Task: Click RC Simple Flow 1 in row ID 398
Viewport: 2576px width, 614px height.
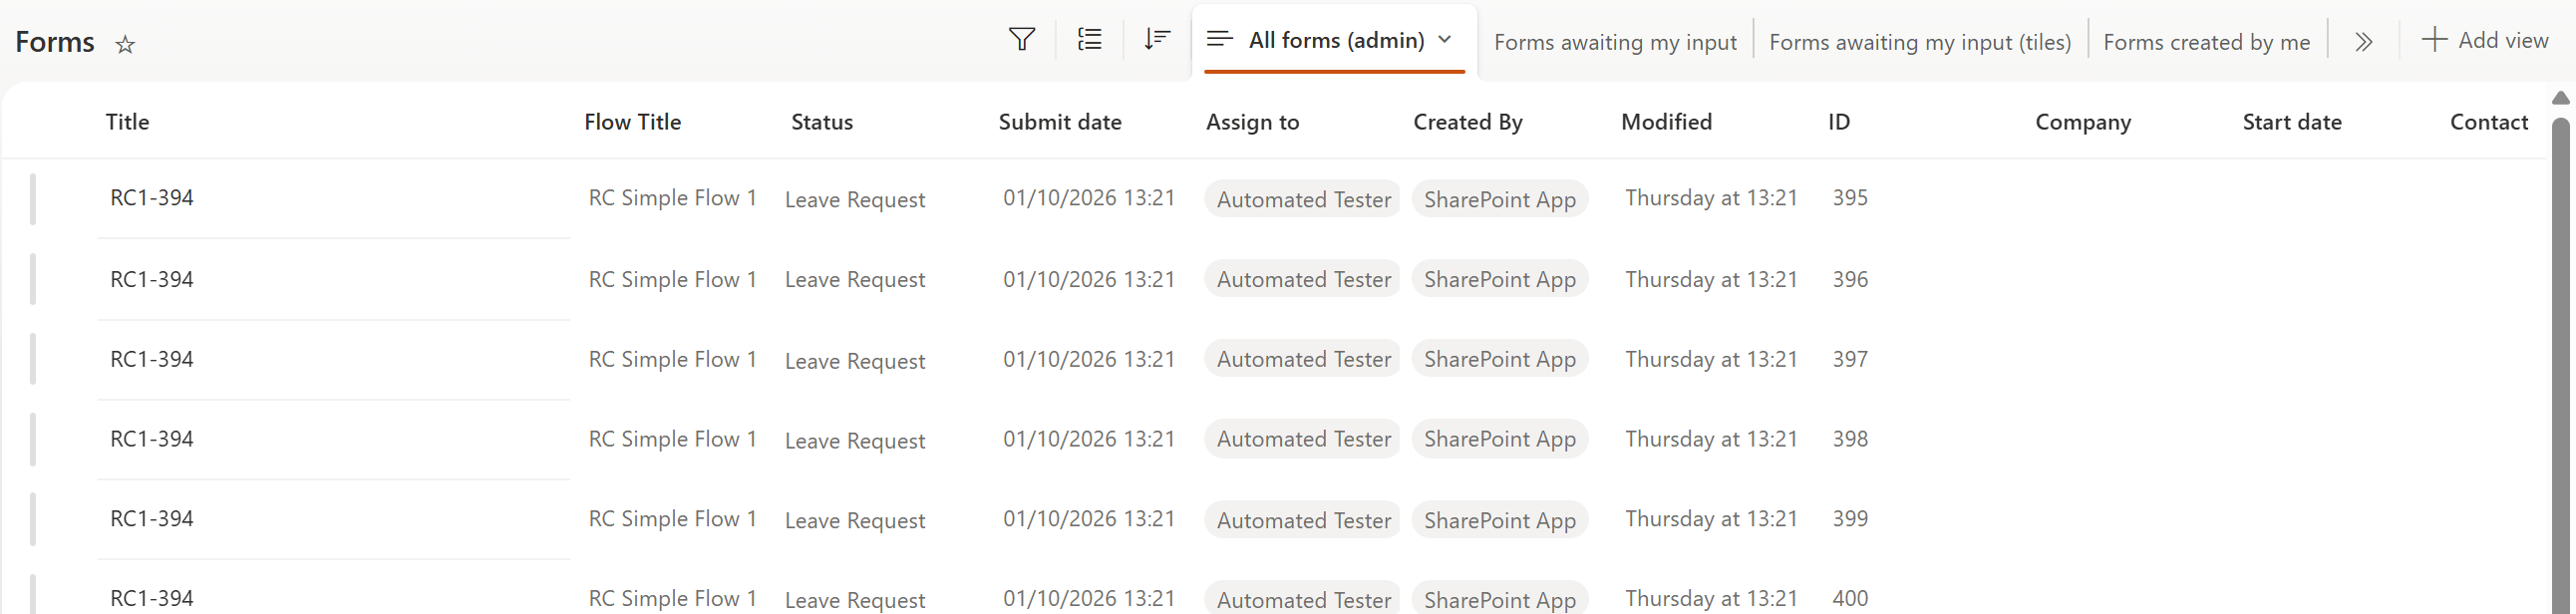Action: click(x=672, y=439)
